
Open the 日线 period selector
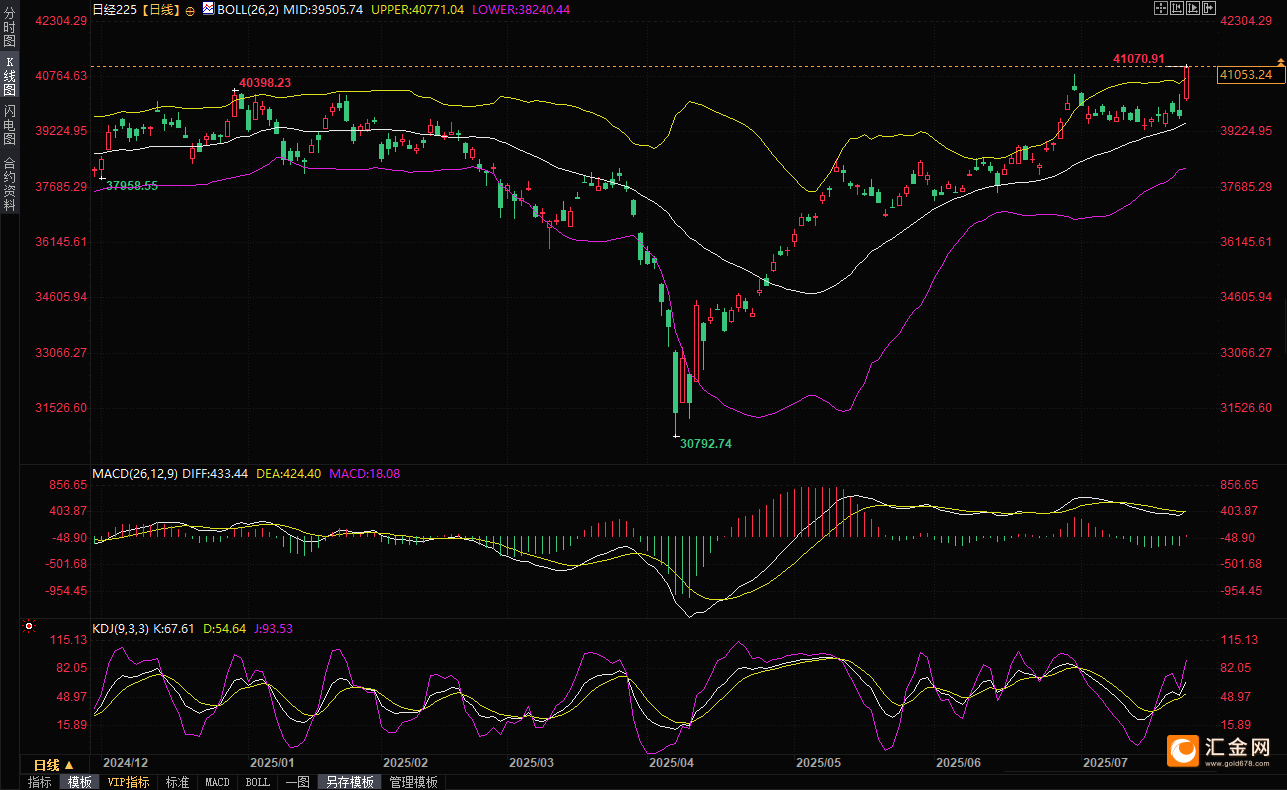pos(54,765)
